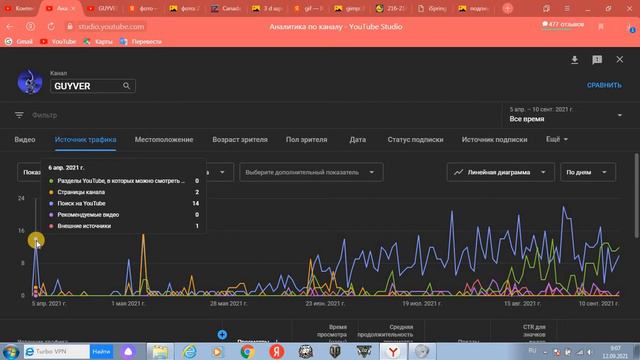Viewport: 640px width, 360px height.
Task: Click the RU language indicator
Action: (x=532, y=351)
